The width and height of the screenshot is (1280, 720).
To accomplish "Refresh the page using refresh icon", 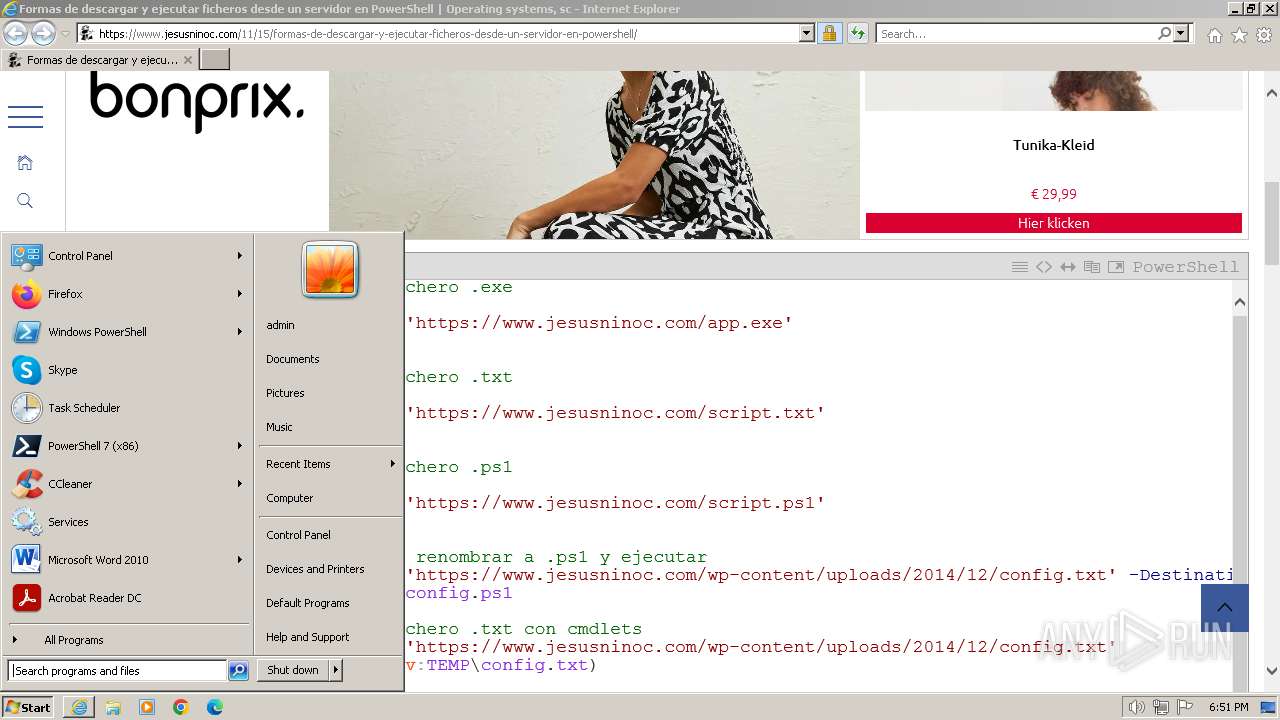I will (x=857, y=33).
